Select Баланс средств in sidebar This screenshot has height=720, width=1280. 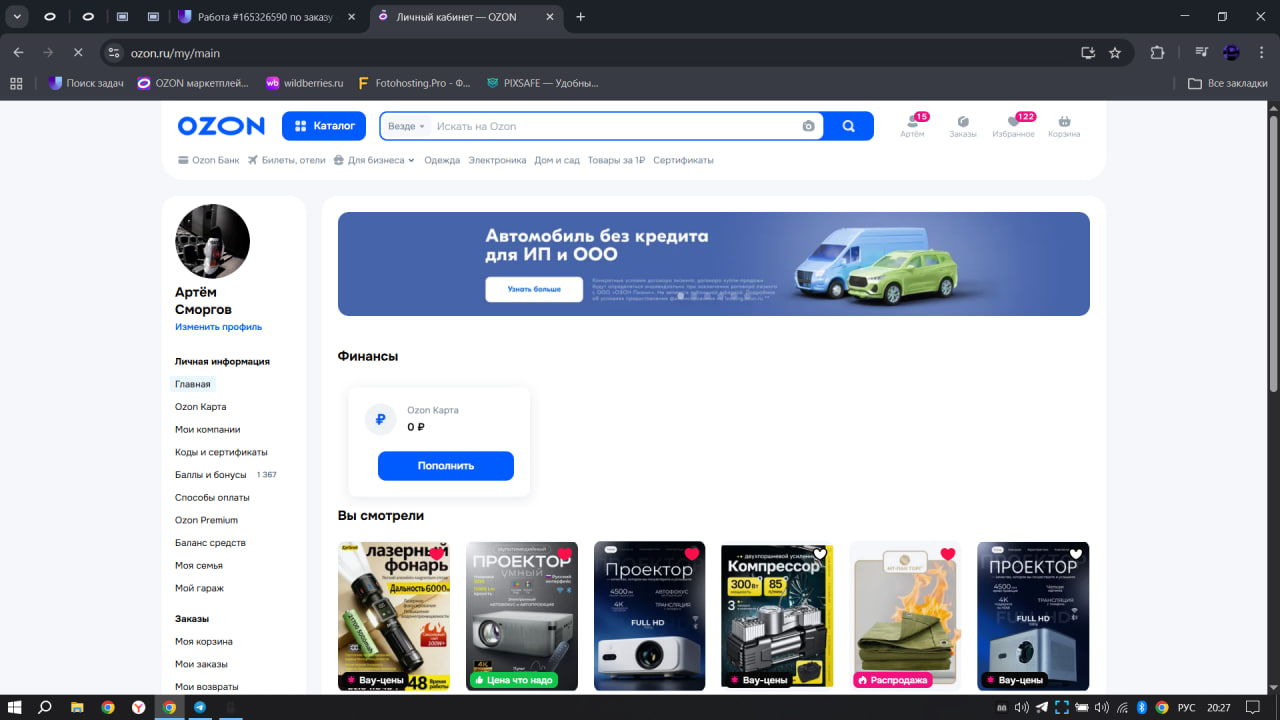click(210, 543)
